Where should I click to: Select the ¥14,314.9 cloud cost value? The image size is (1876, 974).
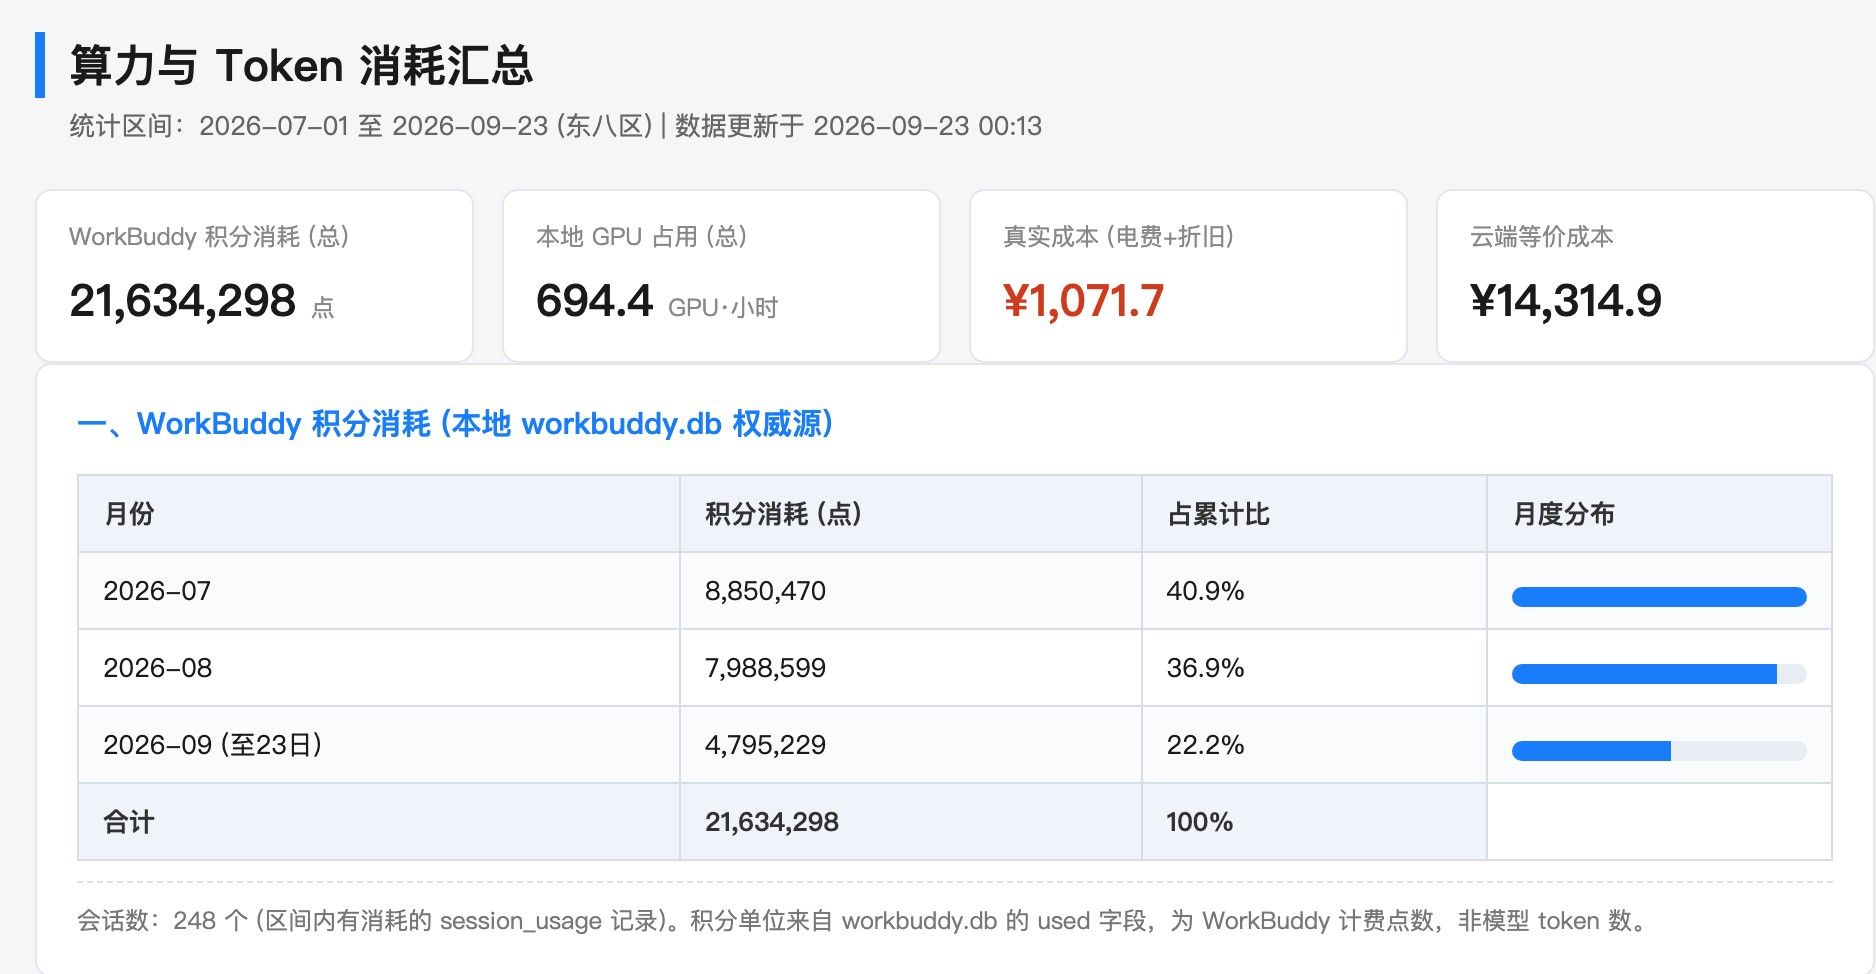1566,300
